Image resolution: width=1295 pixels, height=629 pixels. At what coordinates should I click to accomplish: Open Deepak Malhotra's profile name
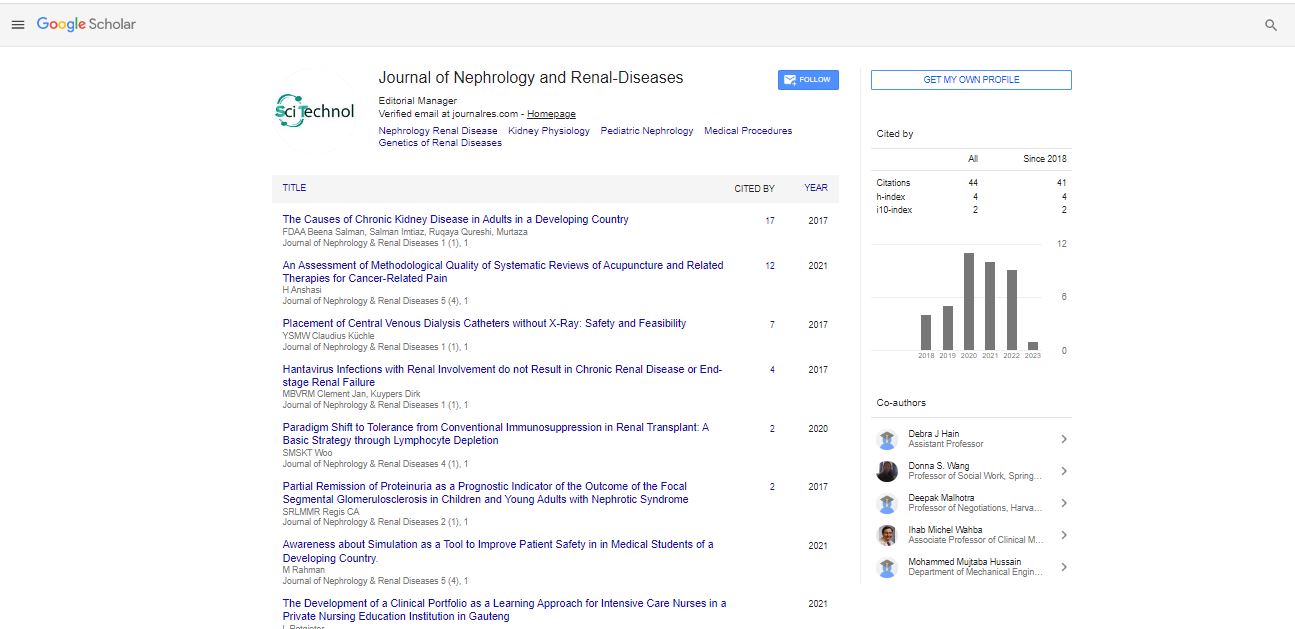coord(941,498)
